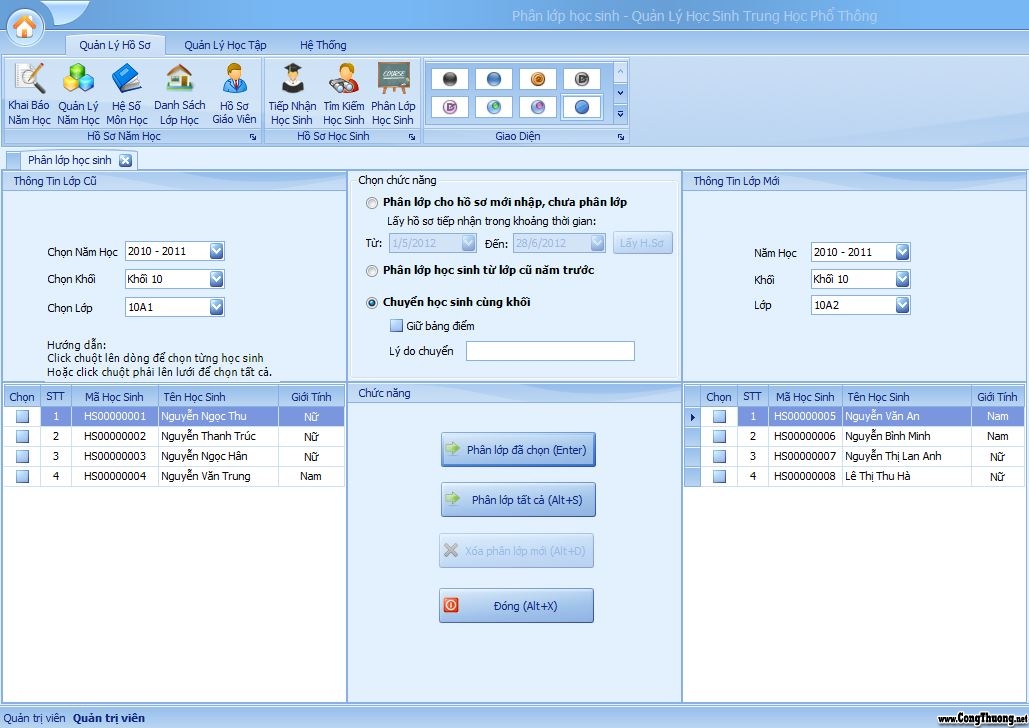Click student code HS00000006
Screen dimensions: 1029x728
pyautogui.click(x=805, y=437)
